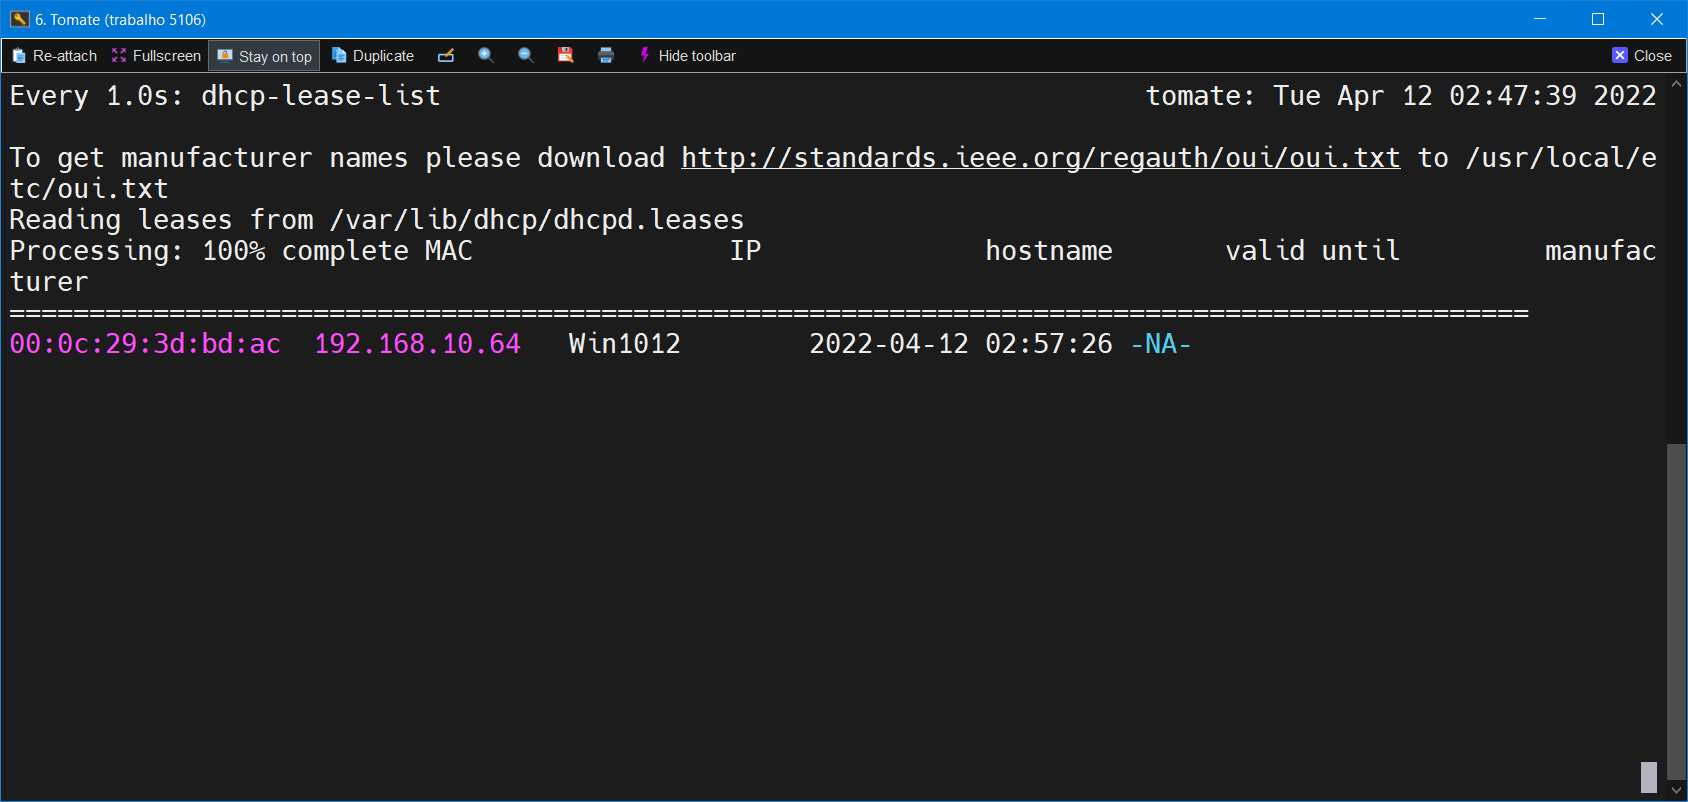Click the Re-attach toolbar button

54,56
